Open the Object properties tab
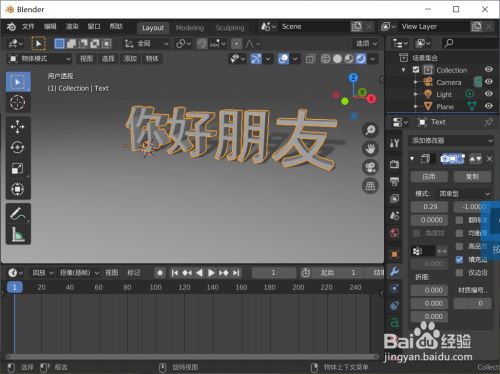The width and height of the screenshot is (500, 374). tap(394, 254)
